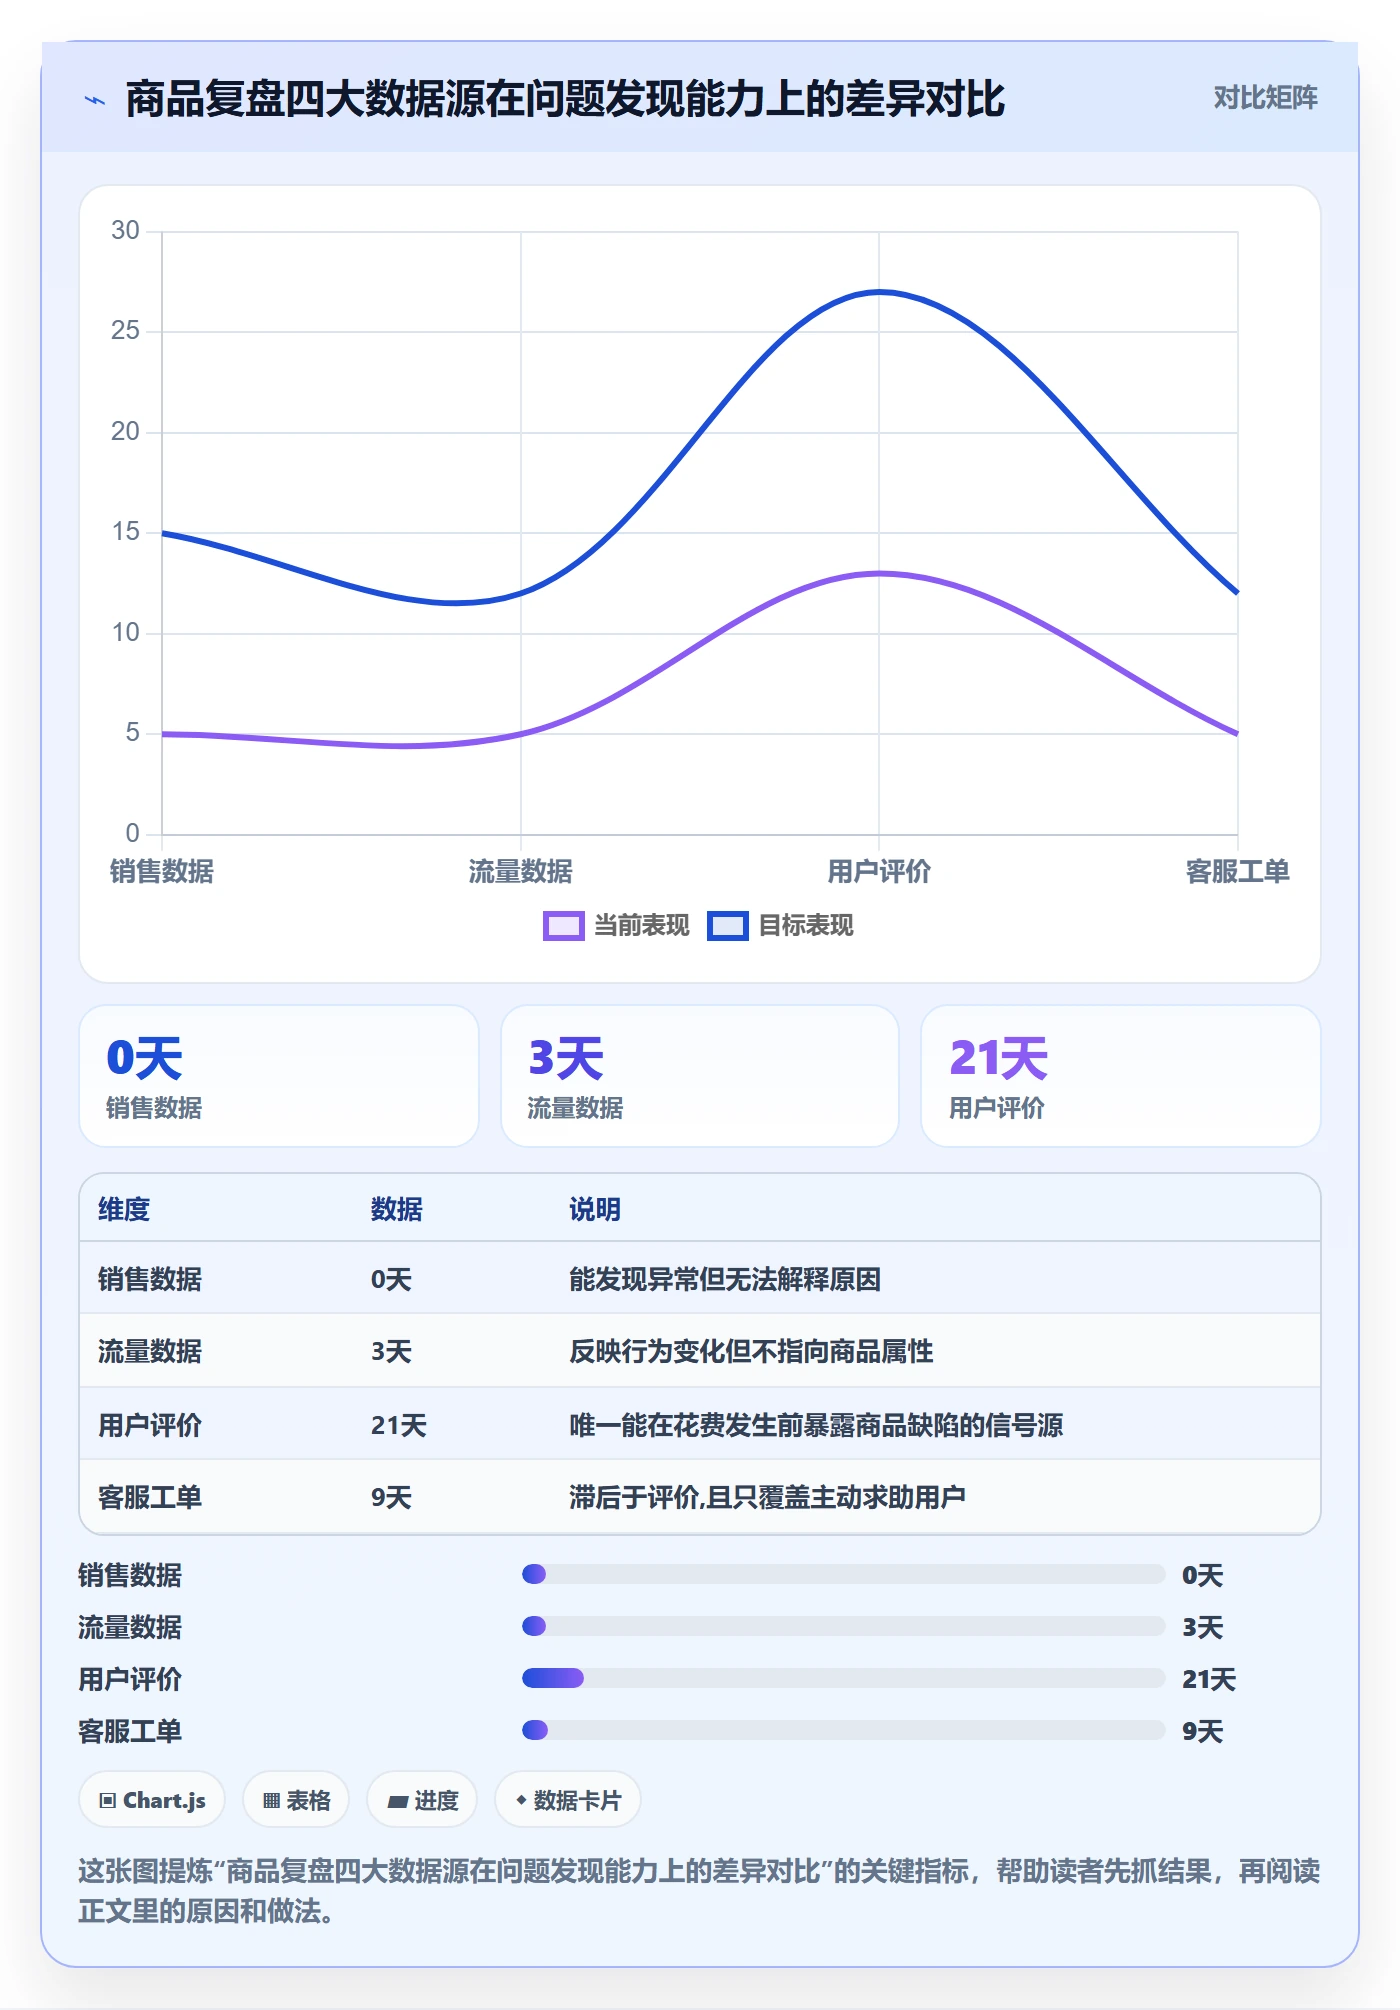Viewport: 1400px width, 2010px height.
Task: Click the 目标表现 legend label text
Action: pos(806,926)
